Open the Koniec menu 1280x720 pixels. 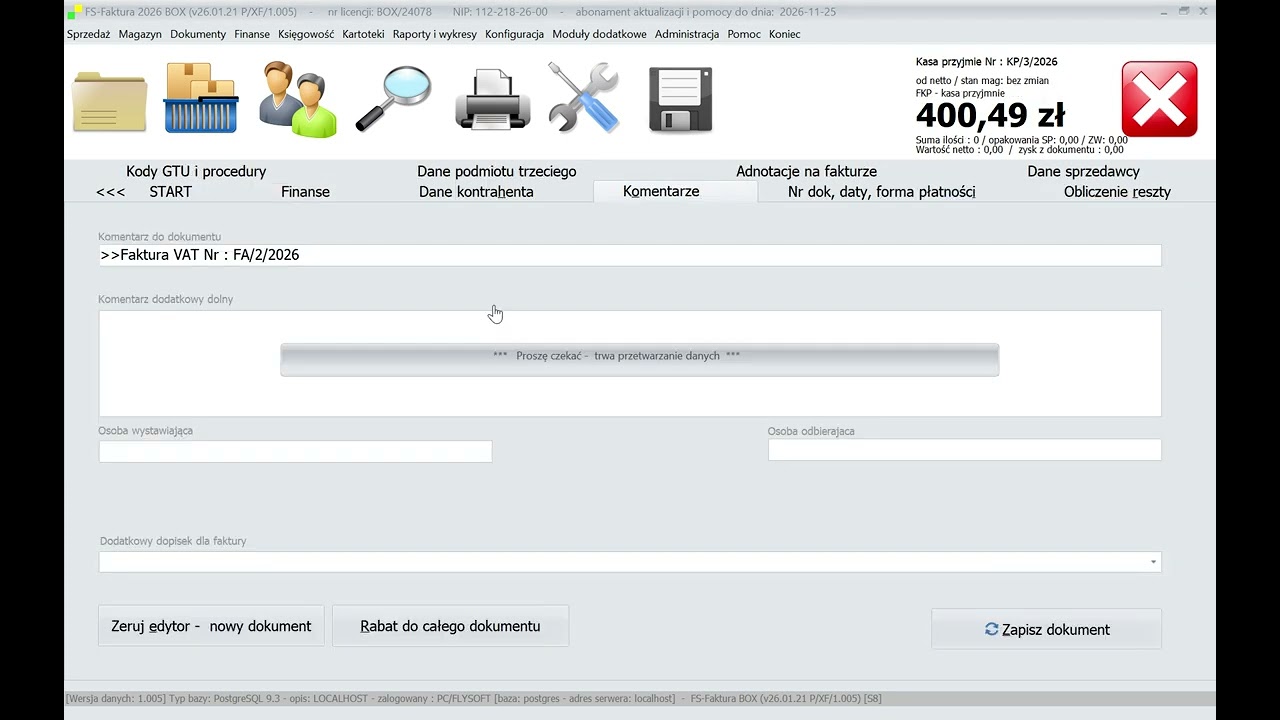click(x=784, y=34)
